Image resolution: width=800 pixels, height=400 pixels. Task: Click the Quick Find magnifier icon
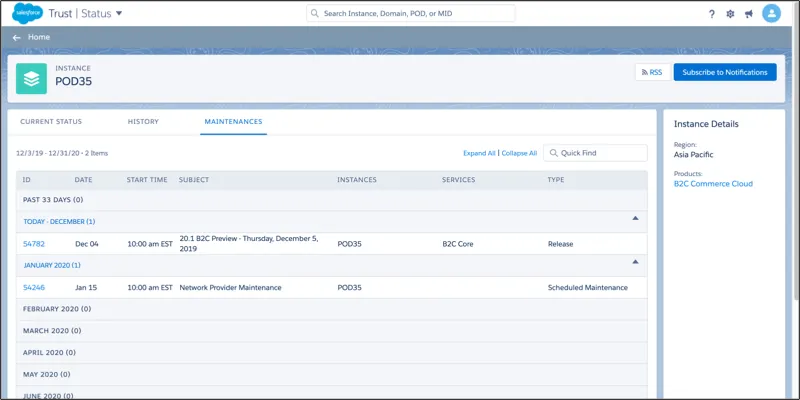coord(553,153)
